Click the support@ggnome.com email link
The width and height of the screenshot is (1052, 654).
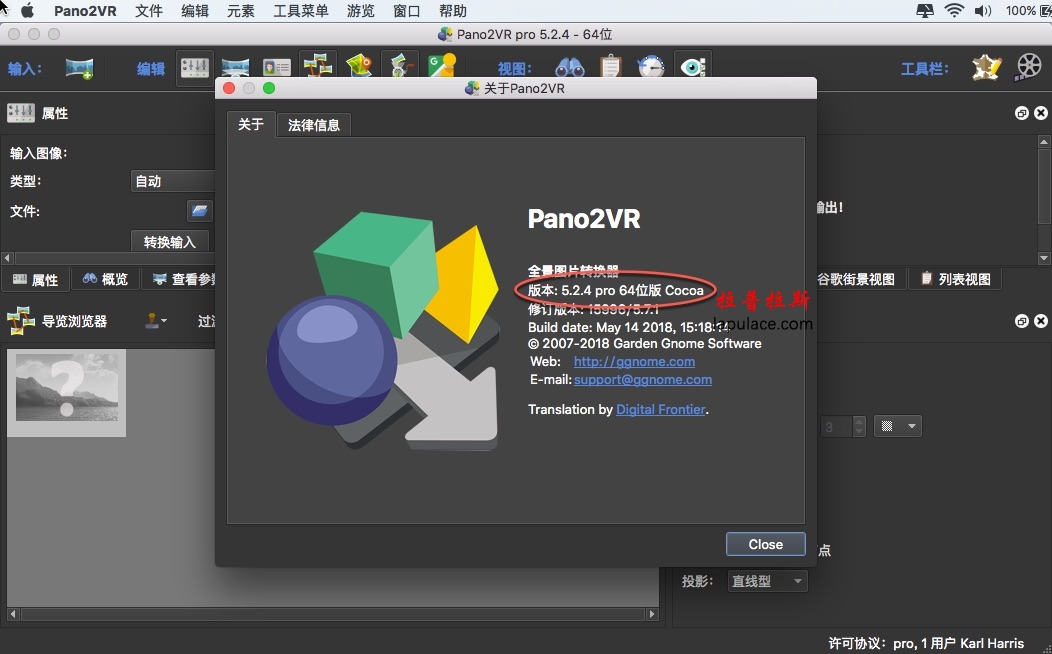pos(643,380)
